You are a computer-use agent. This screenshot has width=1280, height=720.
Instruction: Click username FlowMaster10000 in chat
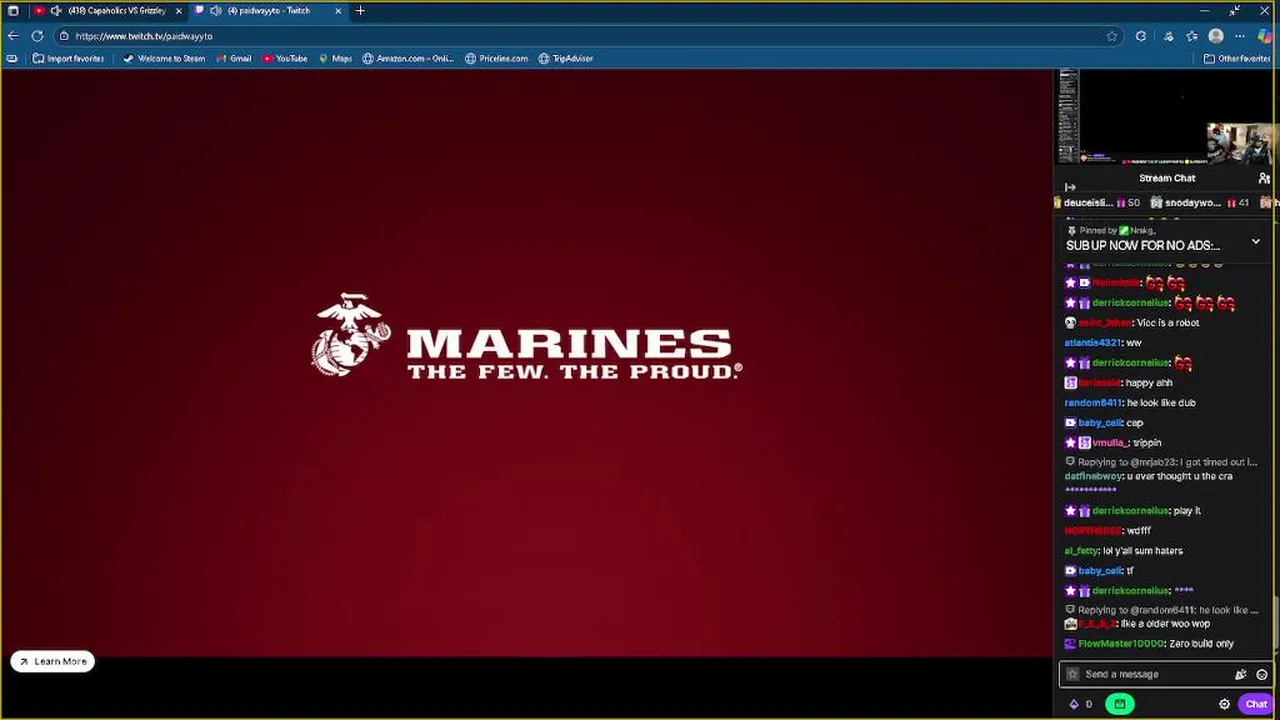click(x=1121, y=644)
